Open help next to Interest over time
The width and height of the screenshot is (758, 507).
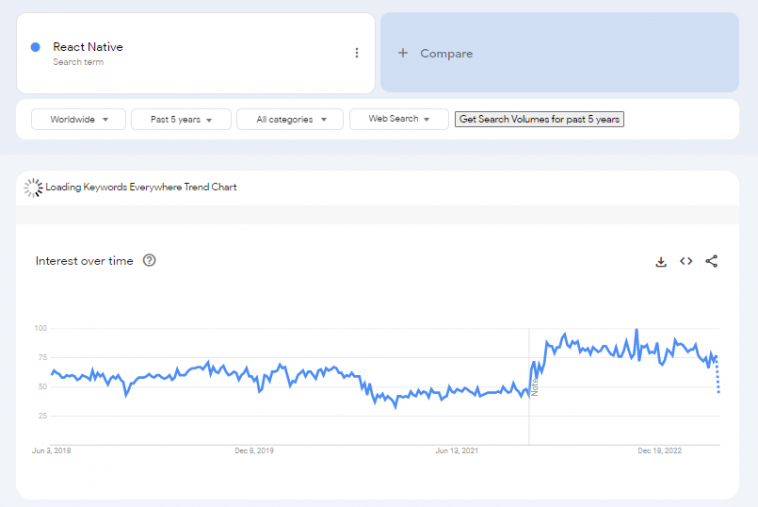[x=149, y=261]
